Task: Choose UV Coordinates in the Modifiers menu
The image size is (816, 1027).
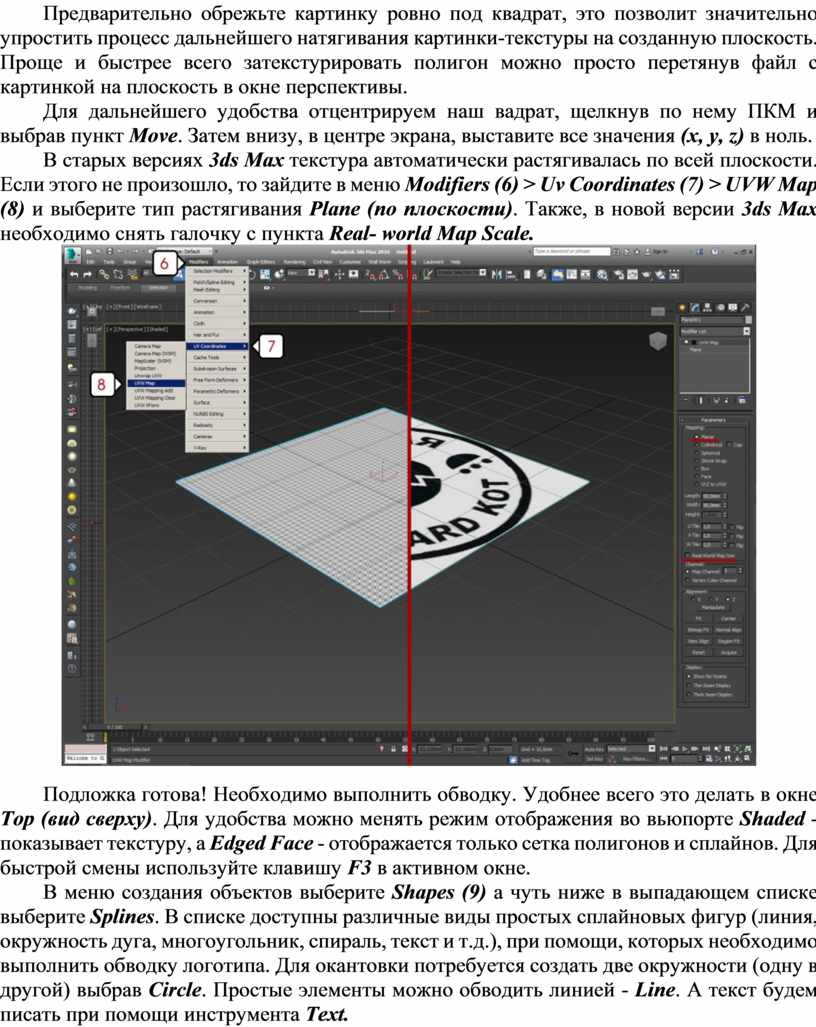Action: (x=217, y=346)
